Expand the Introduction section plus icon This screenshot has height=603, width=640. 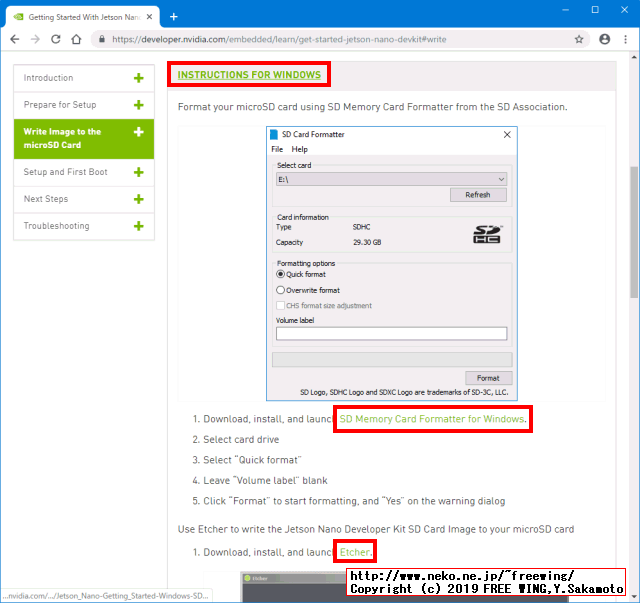tap(139, 78)
